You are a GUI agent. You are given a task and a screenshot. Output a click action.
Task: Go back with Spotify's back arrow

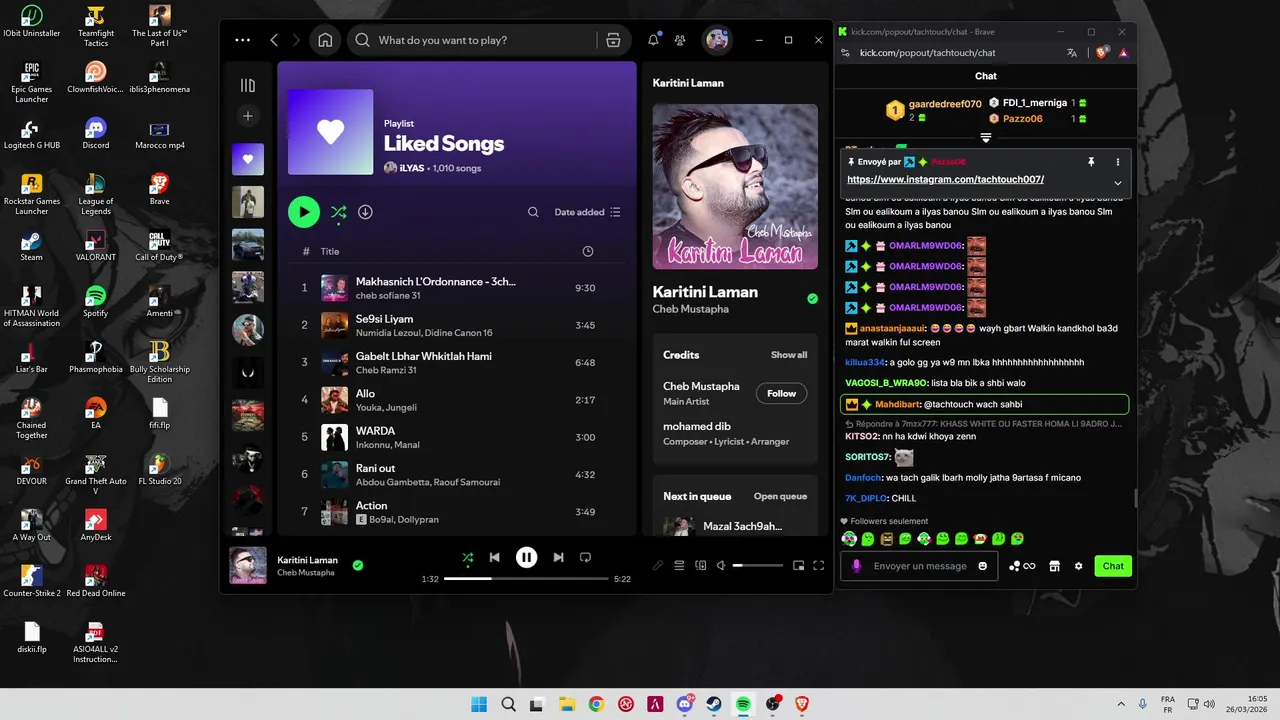click(x=274, y=40)
